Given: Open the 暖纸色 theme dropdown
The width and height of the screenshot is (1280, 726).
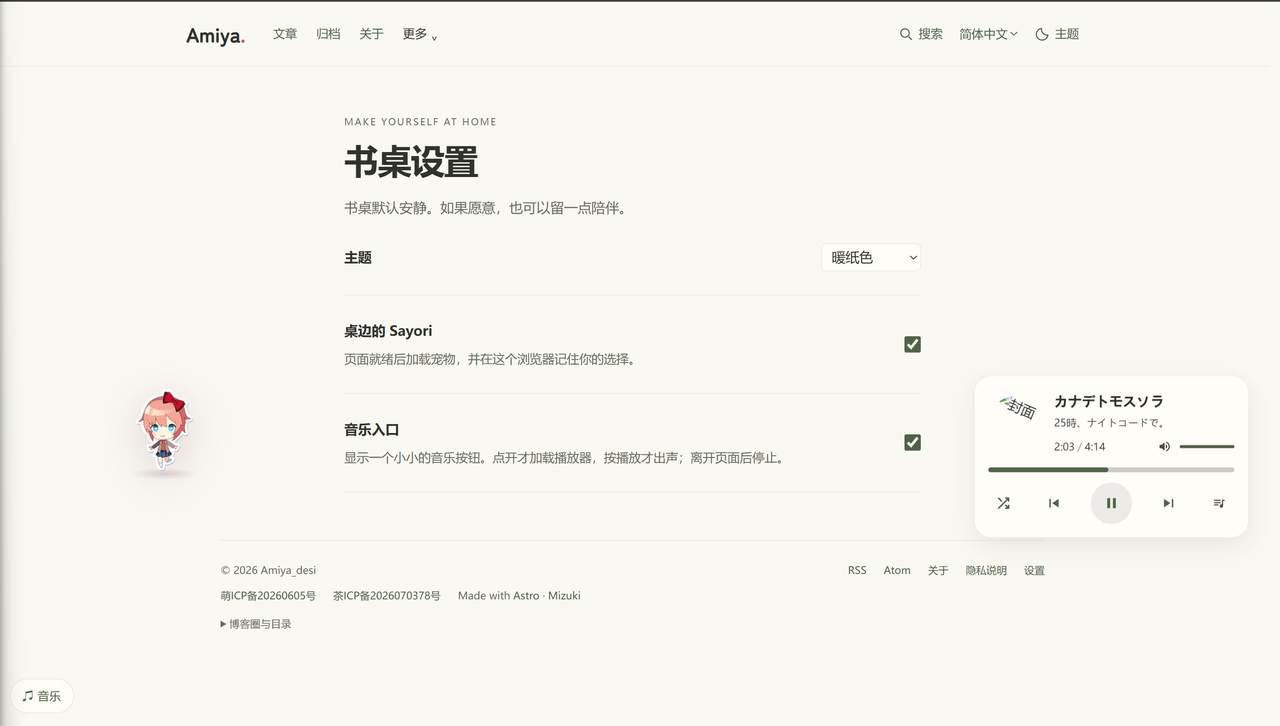Looking at the screenshot, I should 871,258.
